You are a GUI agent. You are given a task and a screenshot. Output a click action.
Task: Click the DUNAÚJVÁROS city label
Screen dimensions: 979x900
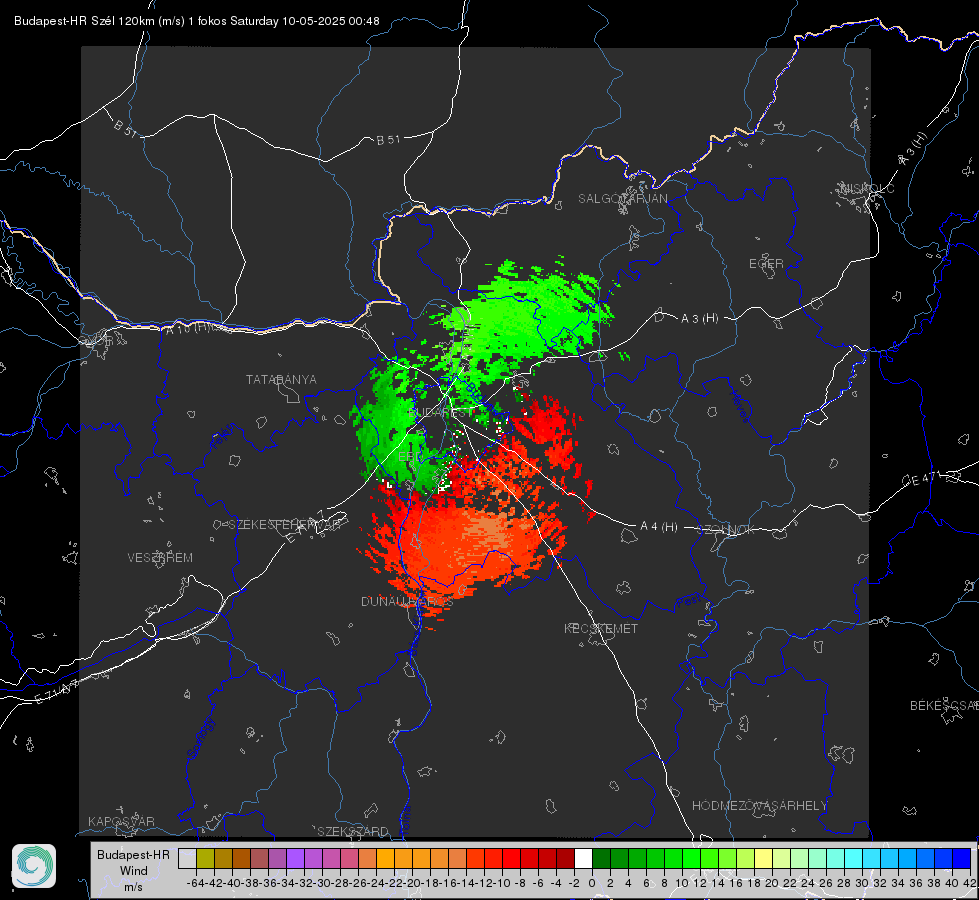[407, 601]
